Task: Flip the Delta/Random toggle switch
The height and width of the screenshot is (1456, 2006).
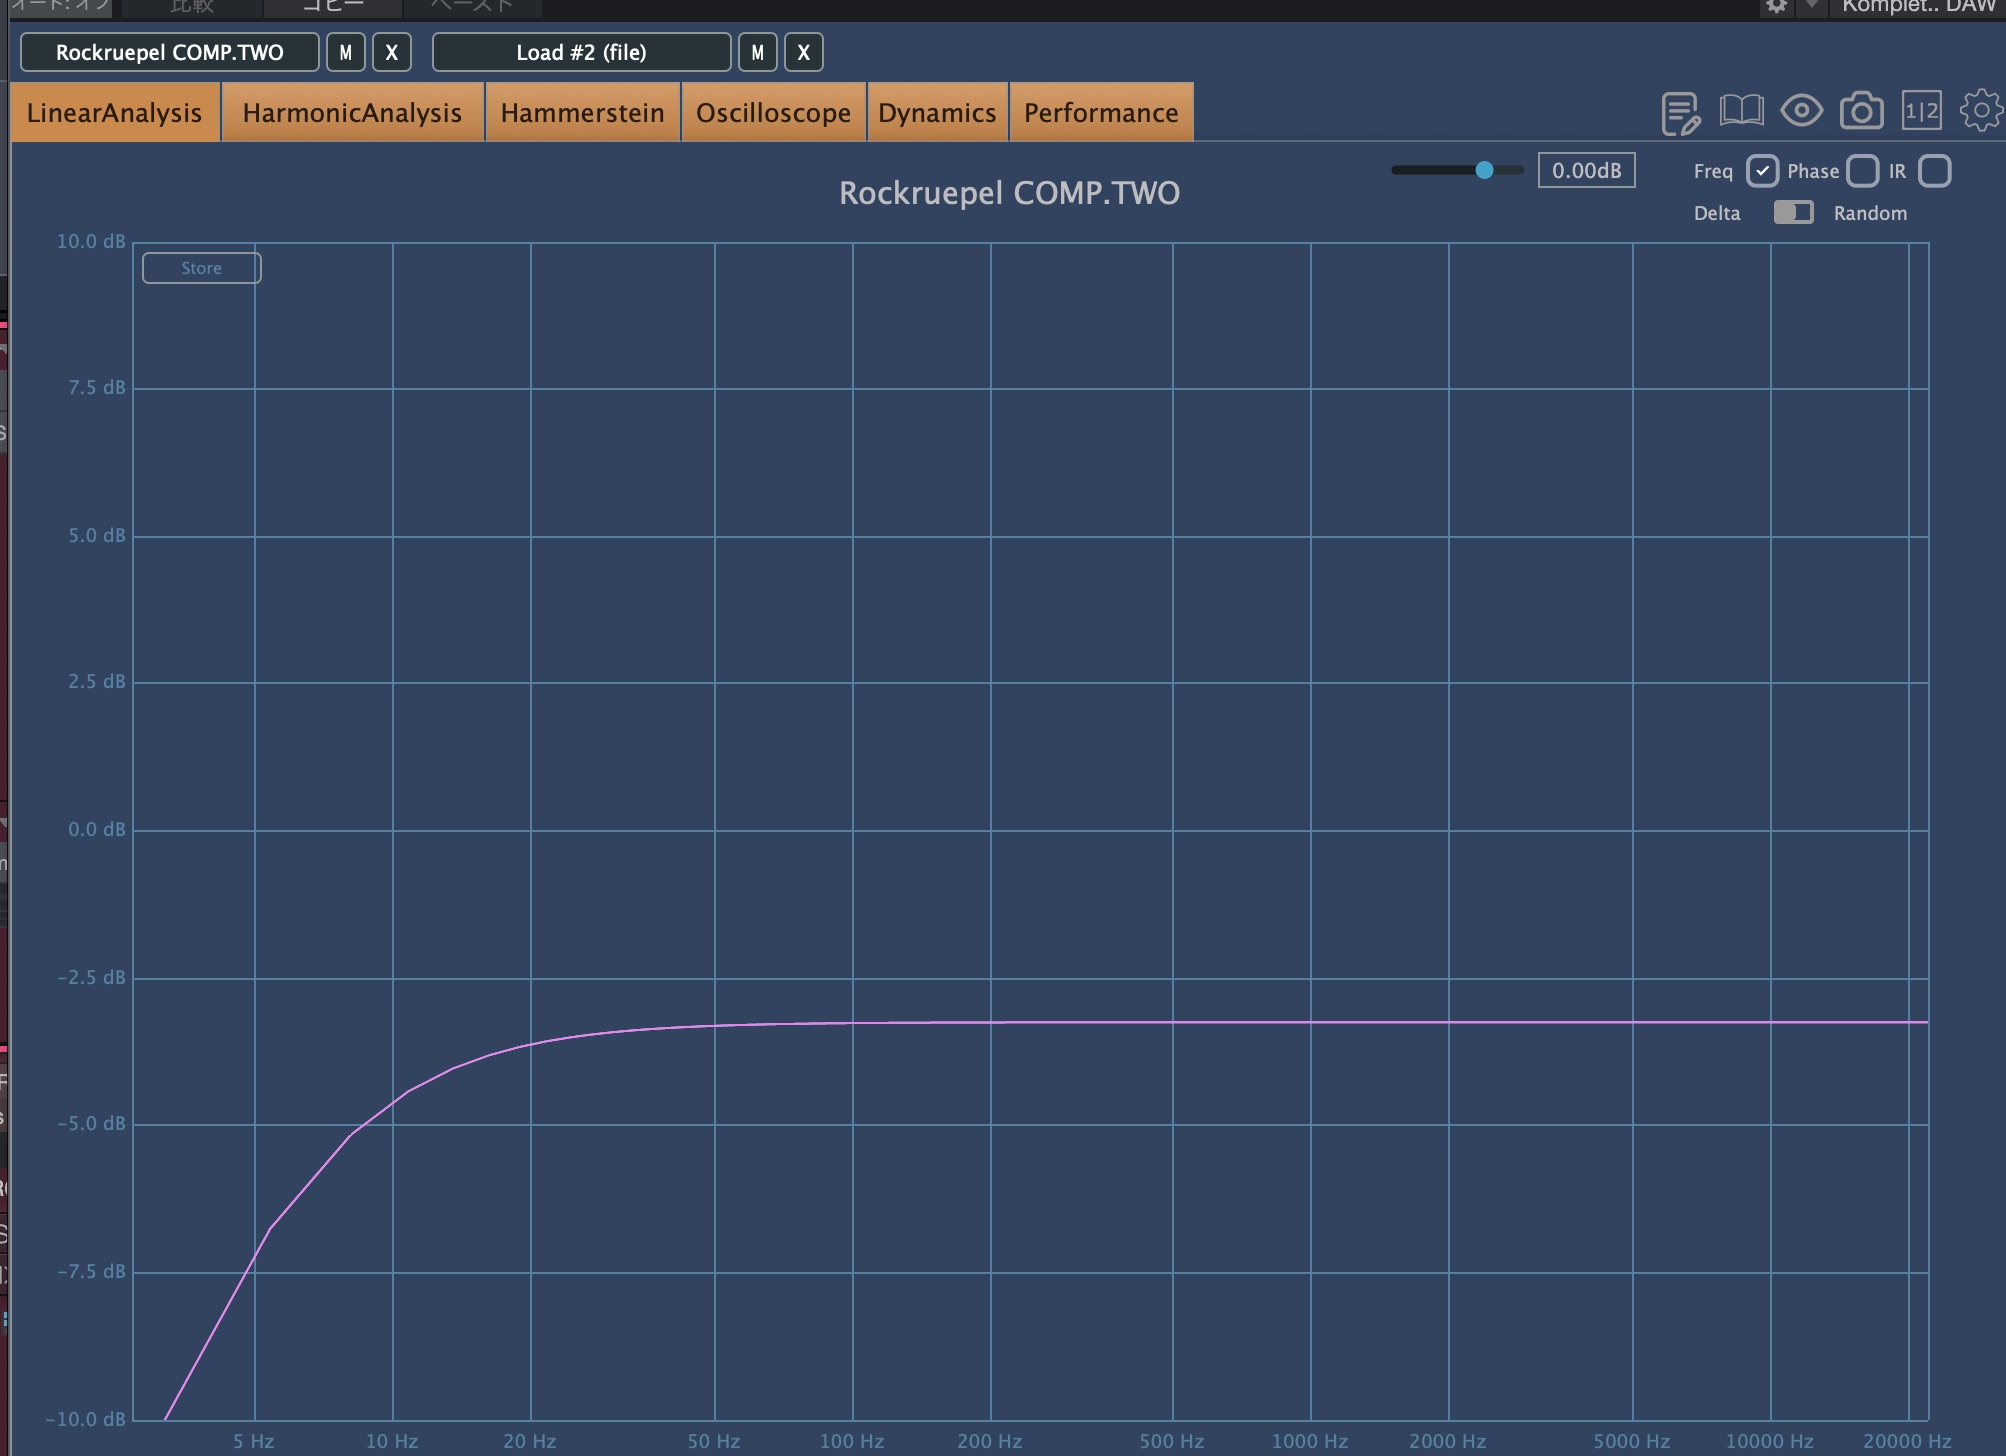Action: click(x=1793, y=213)
